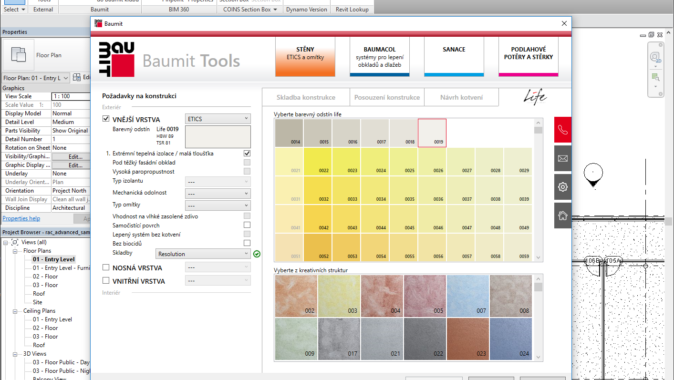Open the Skladby Resolution dropdown
The height and width of the screenshot is (380, 674).
pyautogui.click(x=202, y=254)
